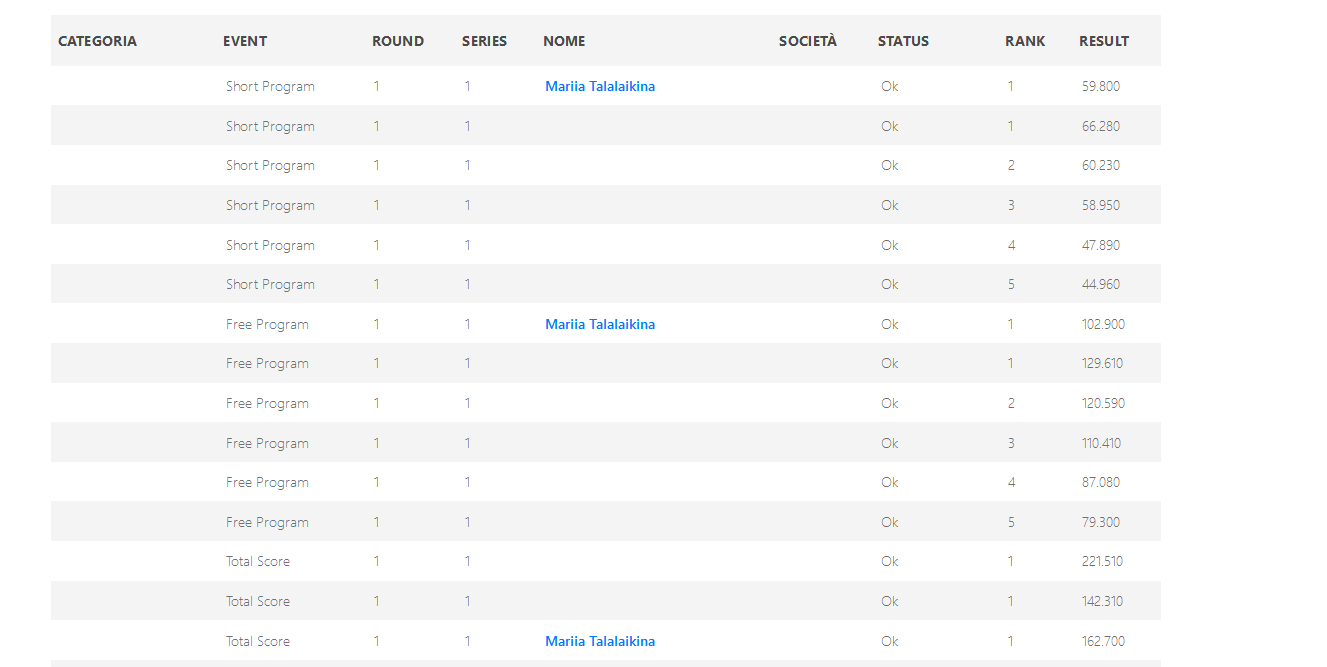Viewport: 1327px width, 667px height.
Task: Select the Total Score result 221.510
Action: (1103, 561)
